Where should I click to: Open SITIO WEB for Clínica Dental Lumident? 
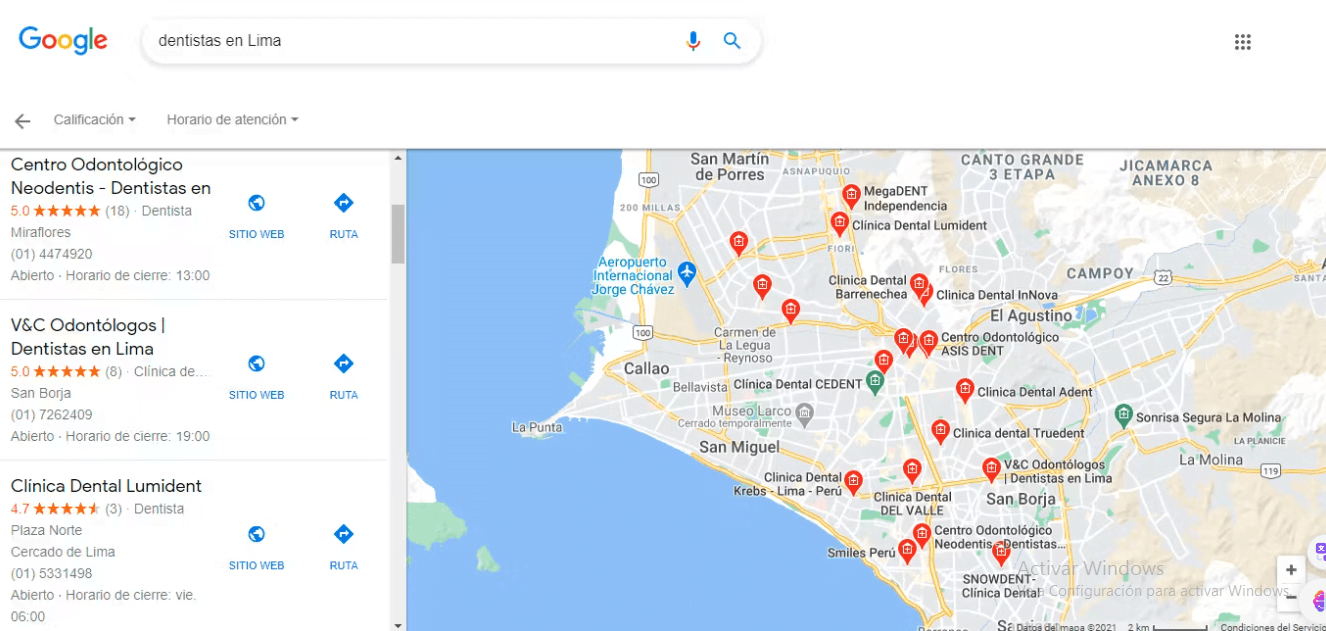[x=256, y=536]
